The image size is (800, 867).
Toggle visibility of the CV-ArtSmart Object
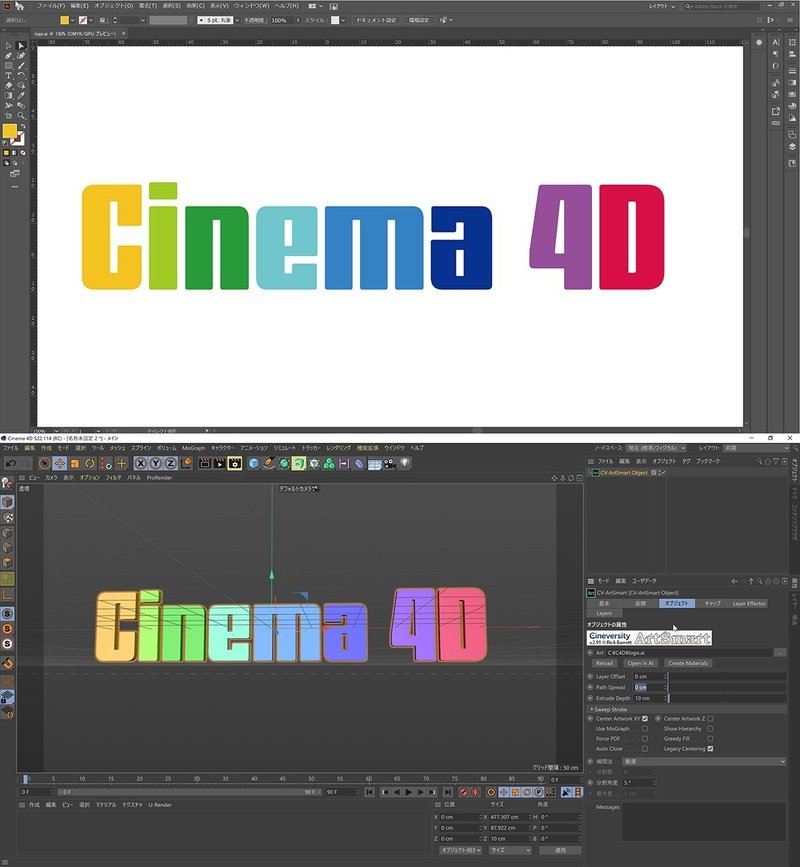661,472
